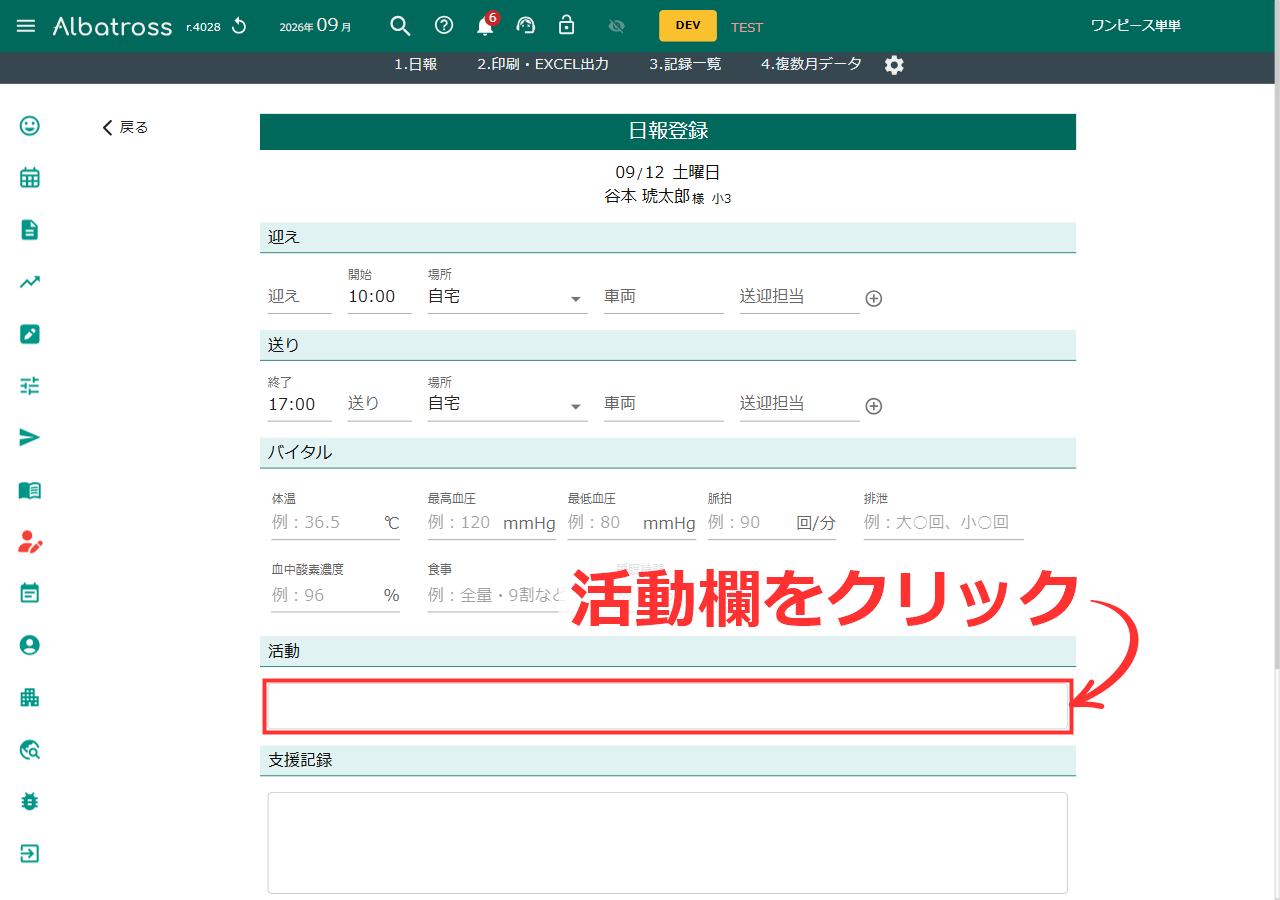The width and height of the screenshot is (1280, 900).
Task: Click the yellow DEV button
Action: pos(688,26)
